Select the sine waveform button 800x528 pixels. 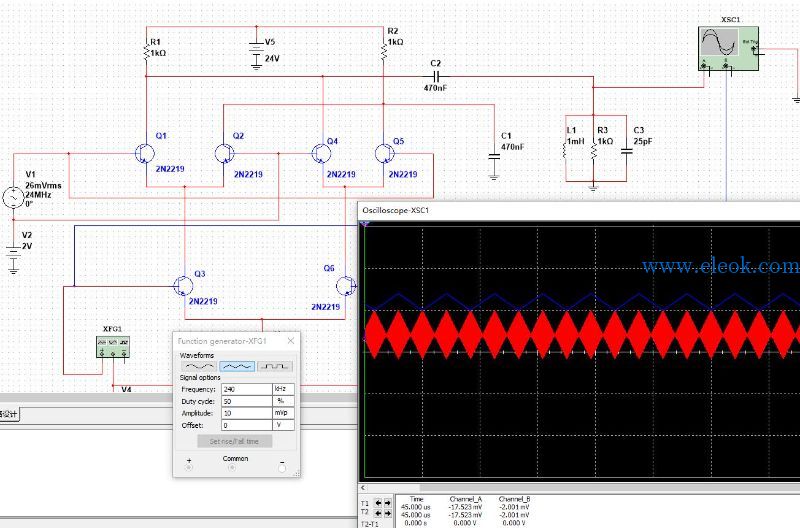(x=198, y=366)
